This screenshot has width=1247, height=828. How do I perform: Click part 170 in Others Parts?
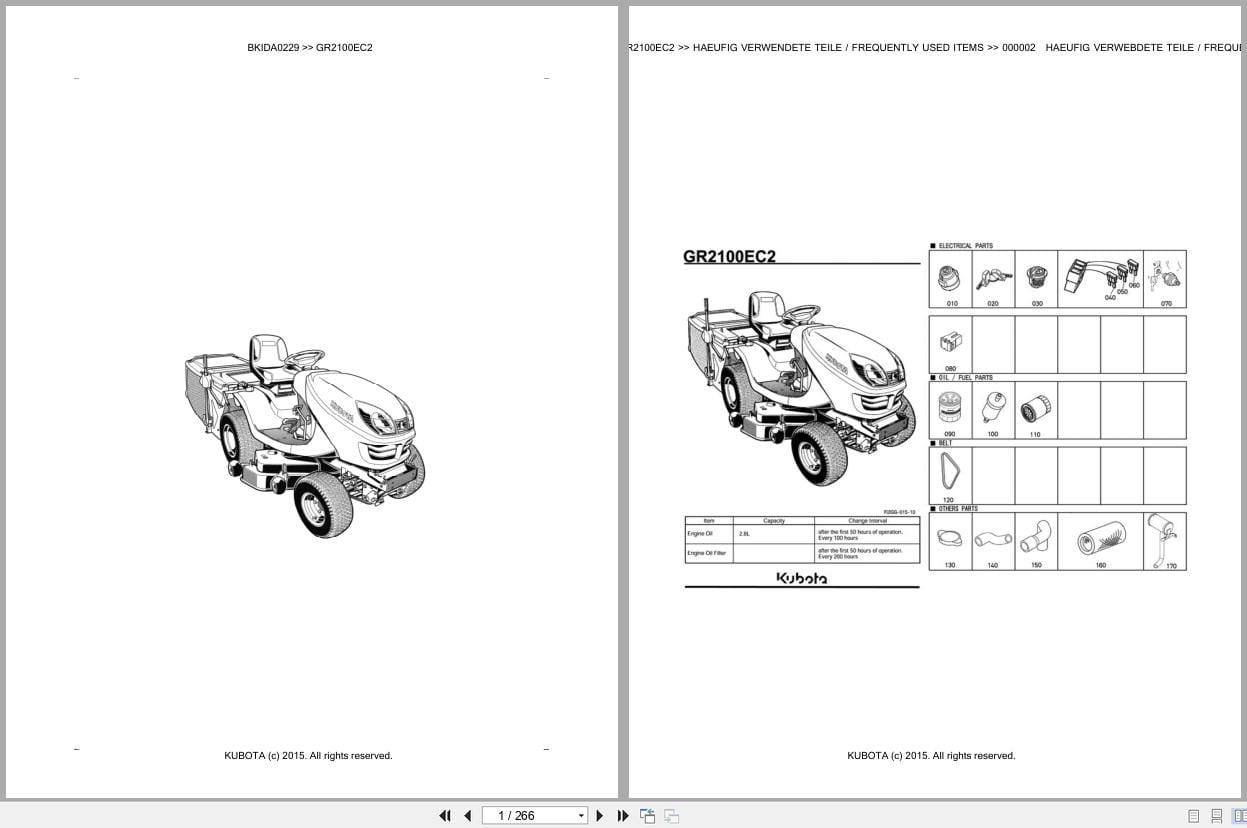point(1165,541)
